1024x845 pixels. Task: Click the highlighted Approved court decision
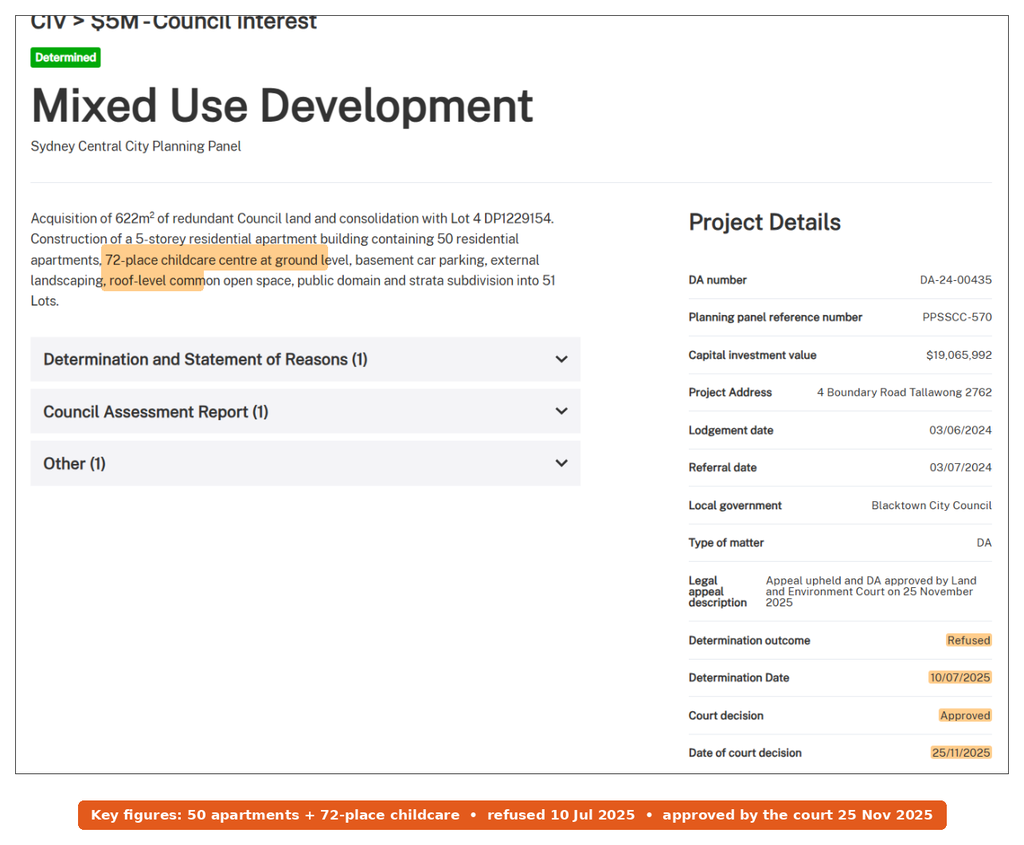click(965, 716)
